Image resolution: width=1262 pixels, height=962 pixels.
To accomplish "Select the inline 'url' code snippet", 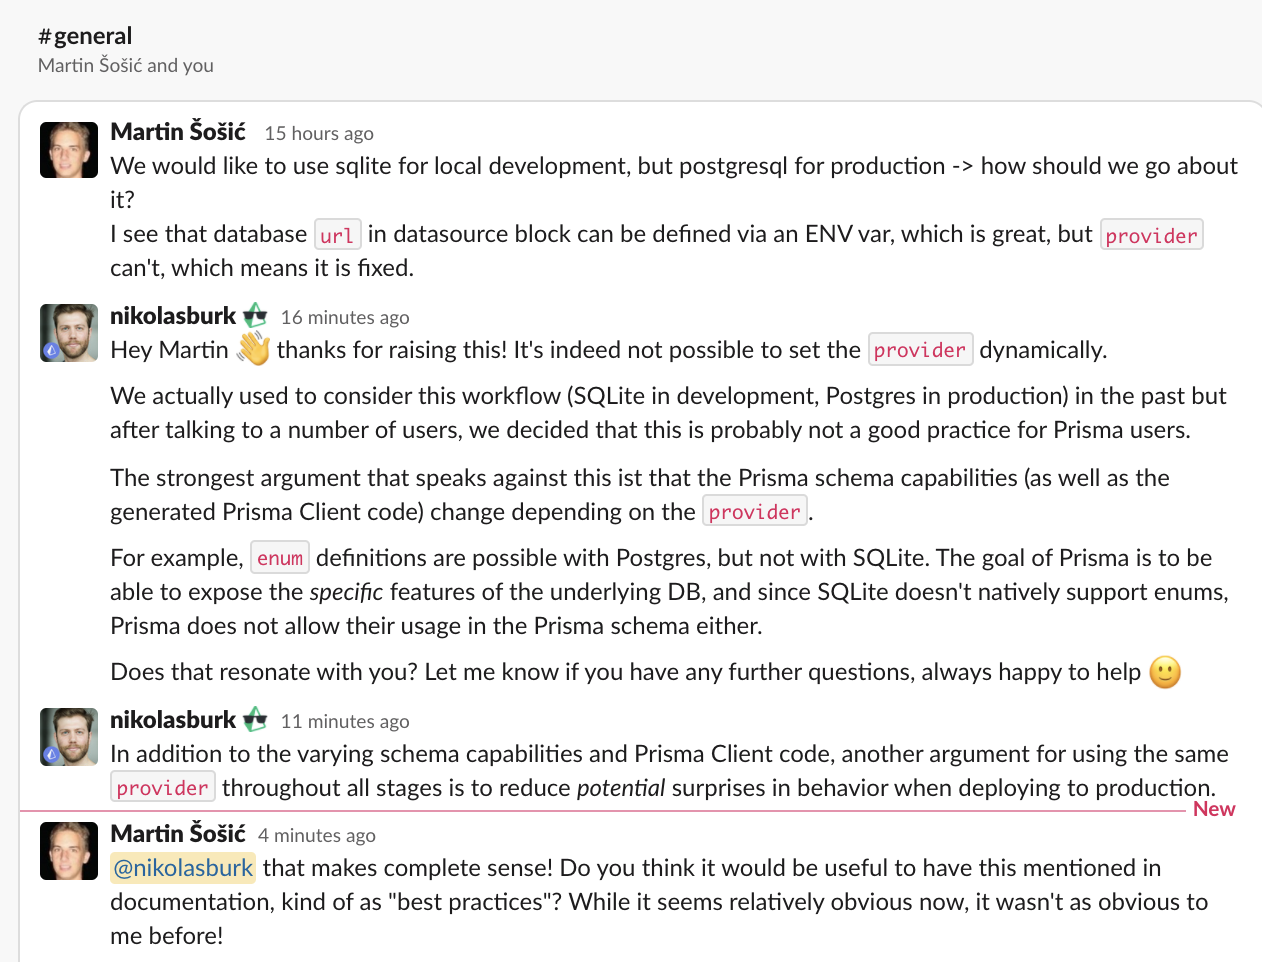I will coord(338,234).
